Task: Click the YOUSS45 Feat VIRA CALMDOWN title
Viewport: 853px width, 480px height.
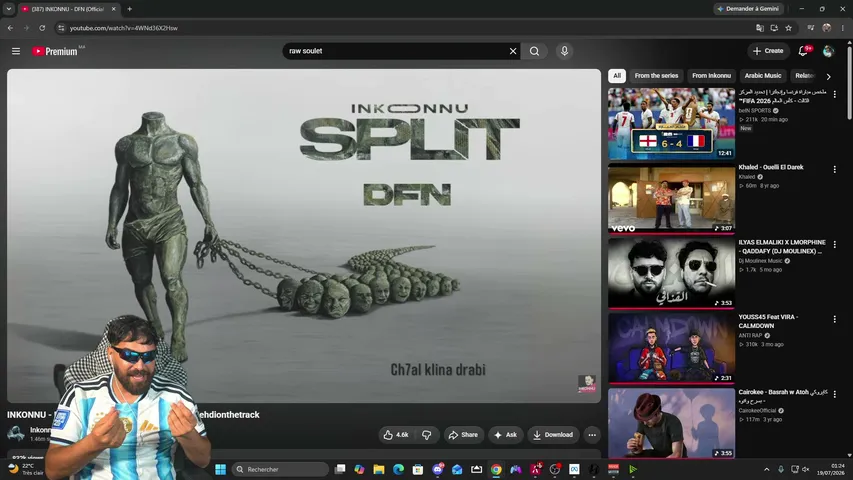Action: pos(768,321)
